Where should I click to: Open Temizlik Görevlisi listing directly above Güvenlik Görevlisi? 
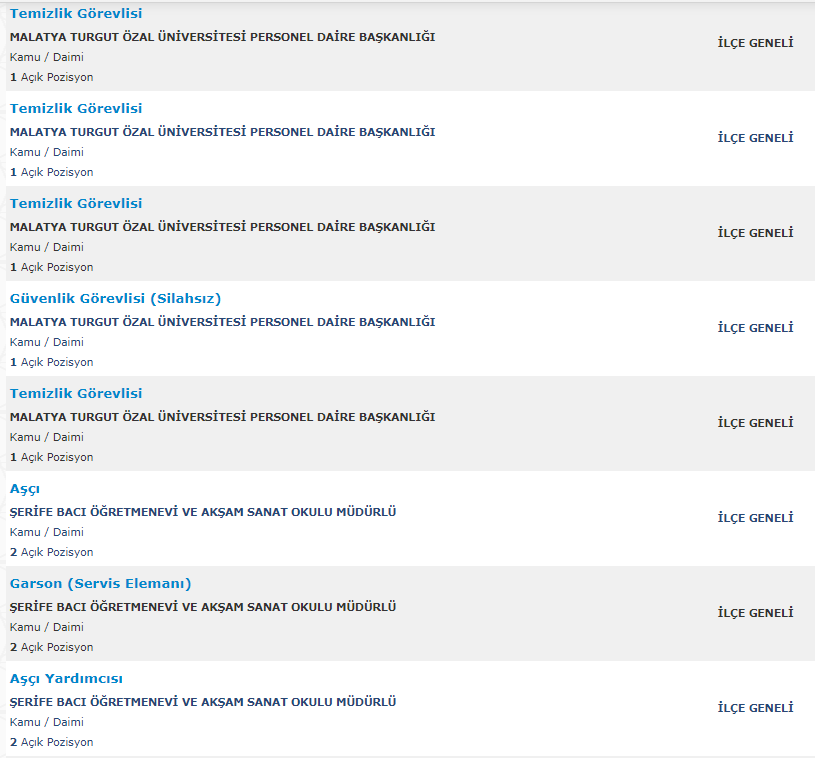(x=76, y=203)
